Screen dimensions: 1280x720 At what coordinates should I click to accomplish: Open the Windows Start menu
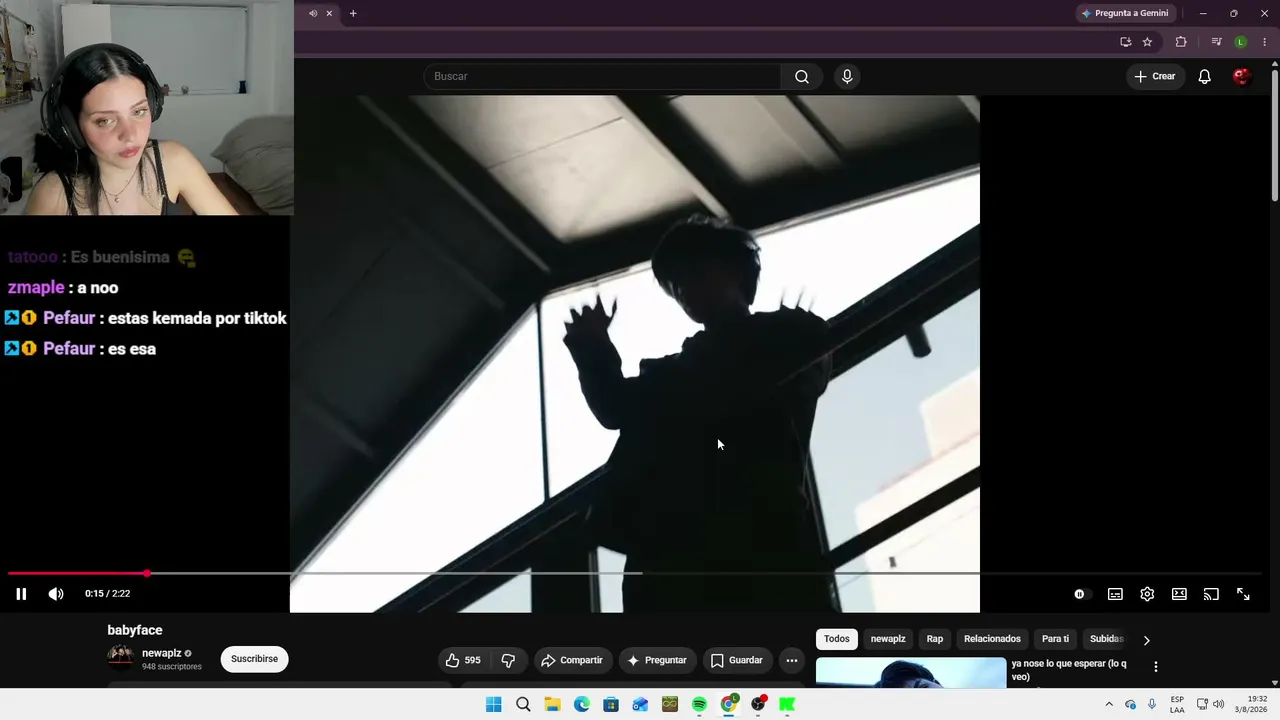[494, 704]
